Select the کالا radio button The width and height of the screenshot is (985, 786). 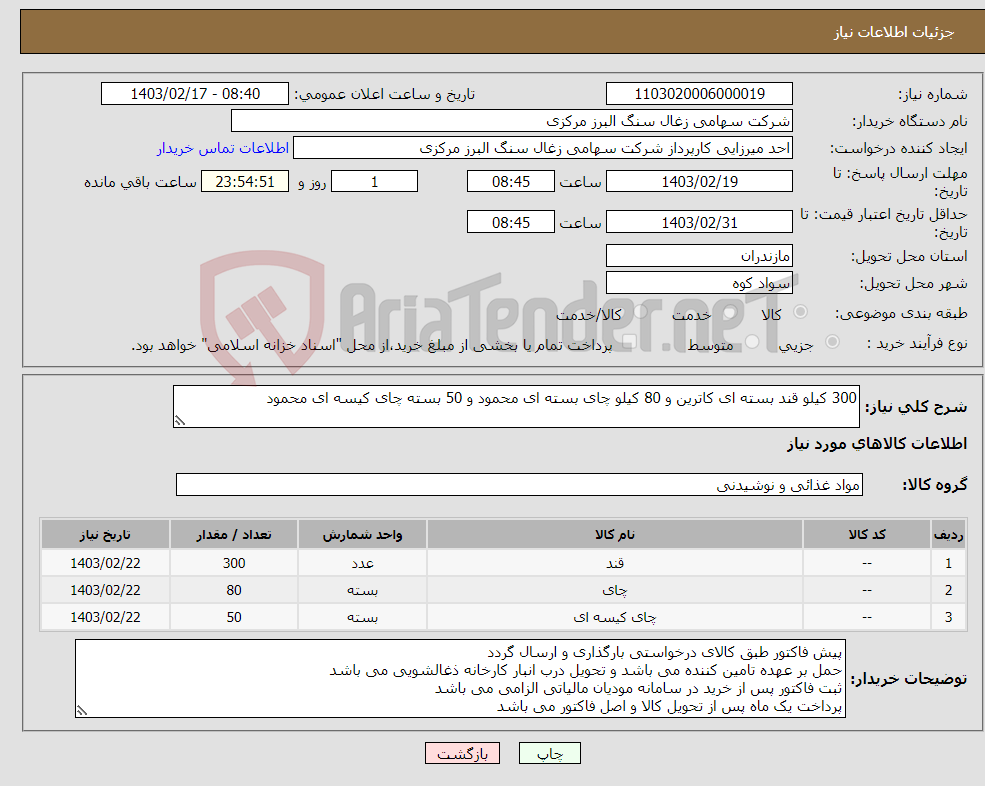[800, 312]
